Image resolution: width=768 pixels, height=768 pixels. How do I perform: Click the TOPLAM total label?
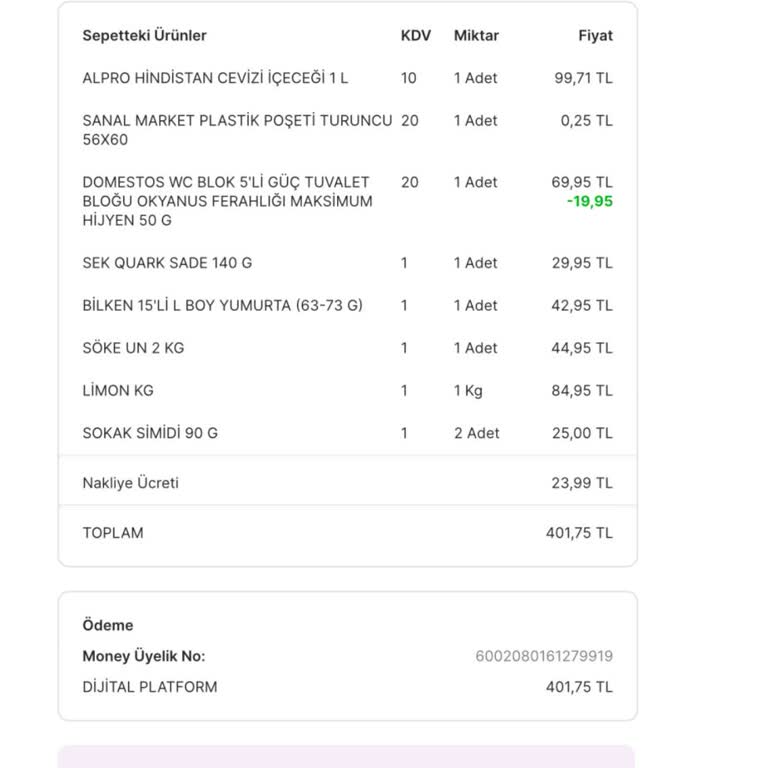tap(113, 533)
